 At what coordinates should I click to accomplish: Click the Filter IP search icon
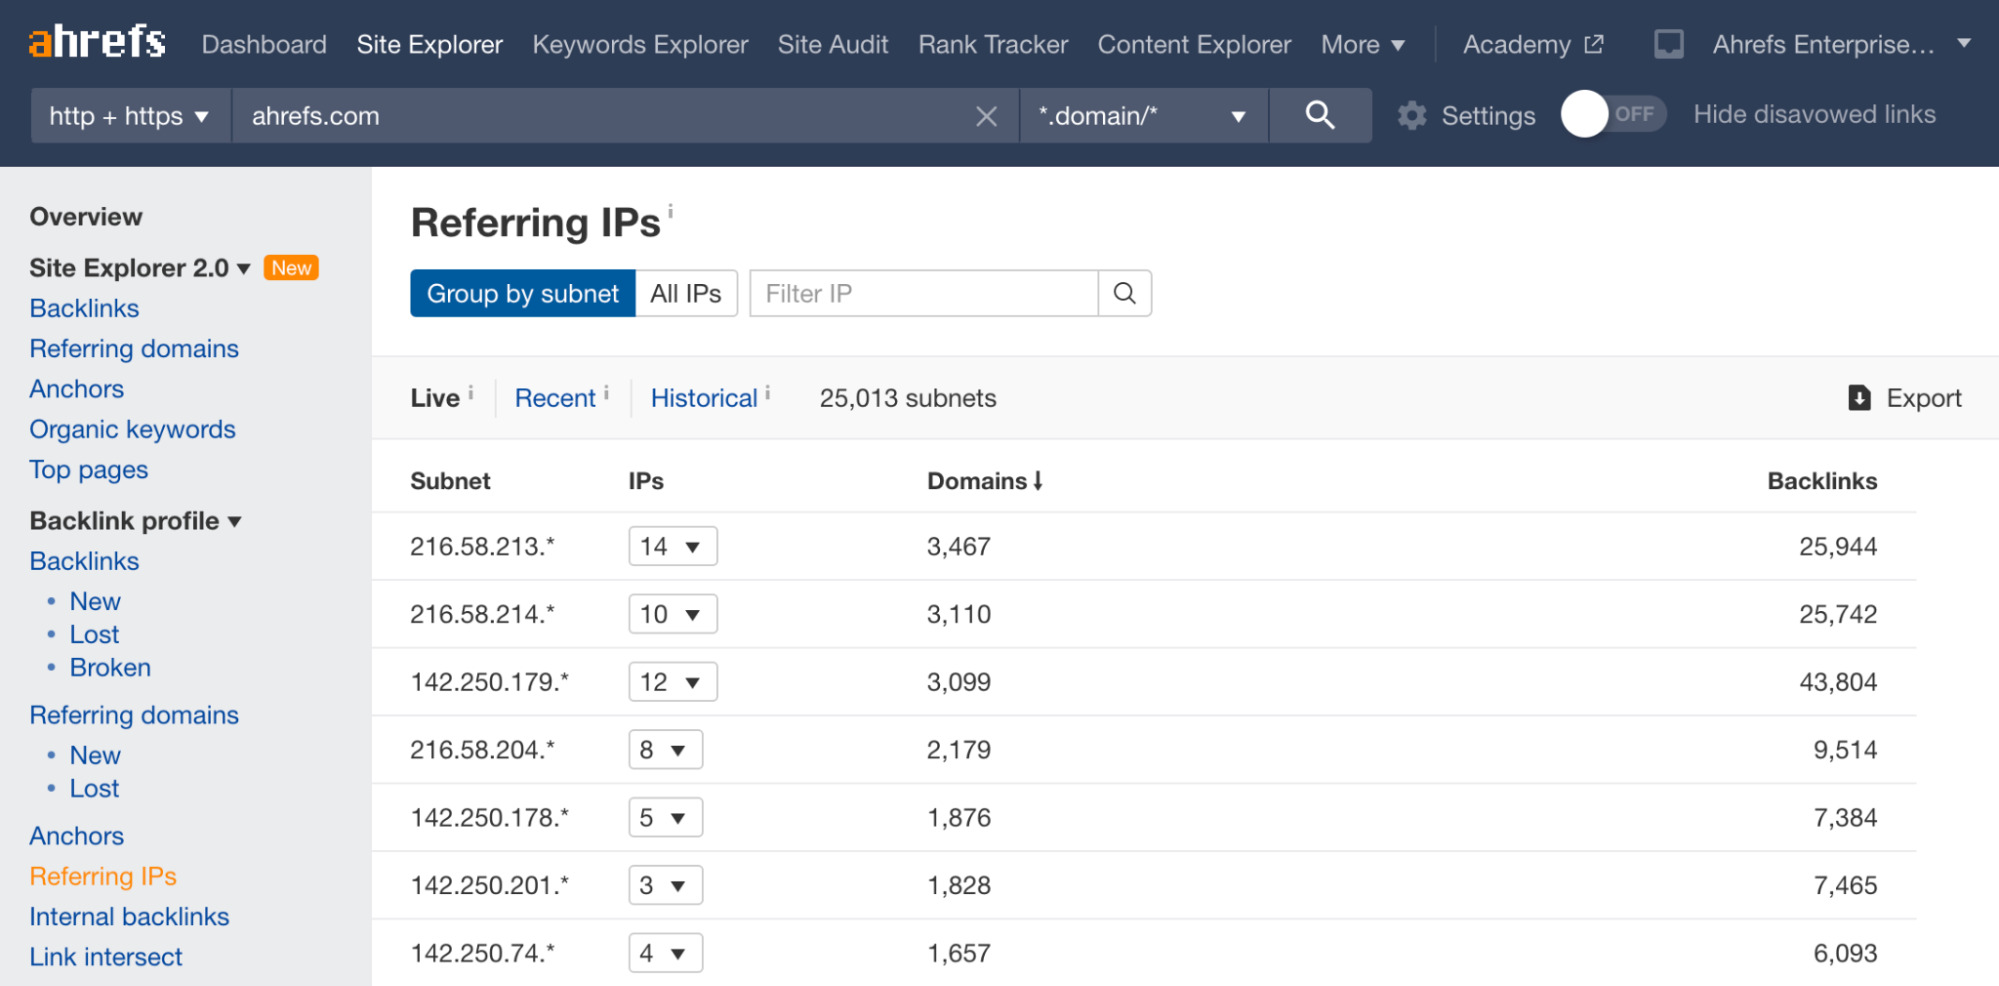tap(1125, 293)
